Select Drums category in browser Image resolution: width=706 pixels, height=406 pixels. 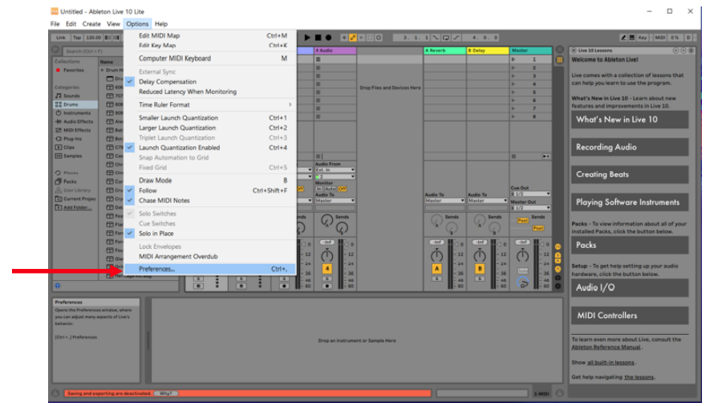tap(75, 104)
